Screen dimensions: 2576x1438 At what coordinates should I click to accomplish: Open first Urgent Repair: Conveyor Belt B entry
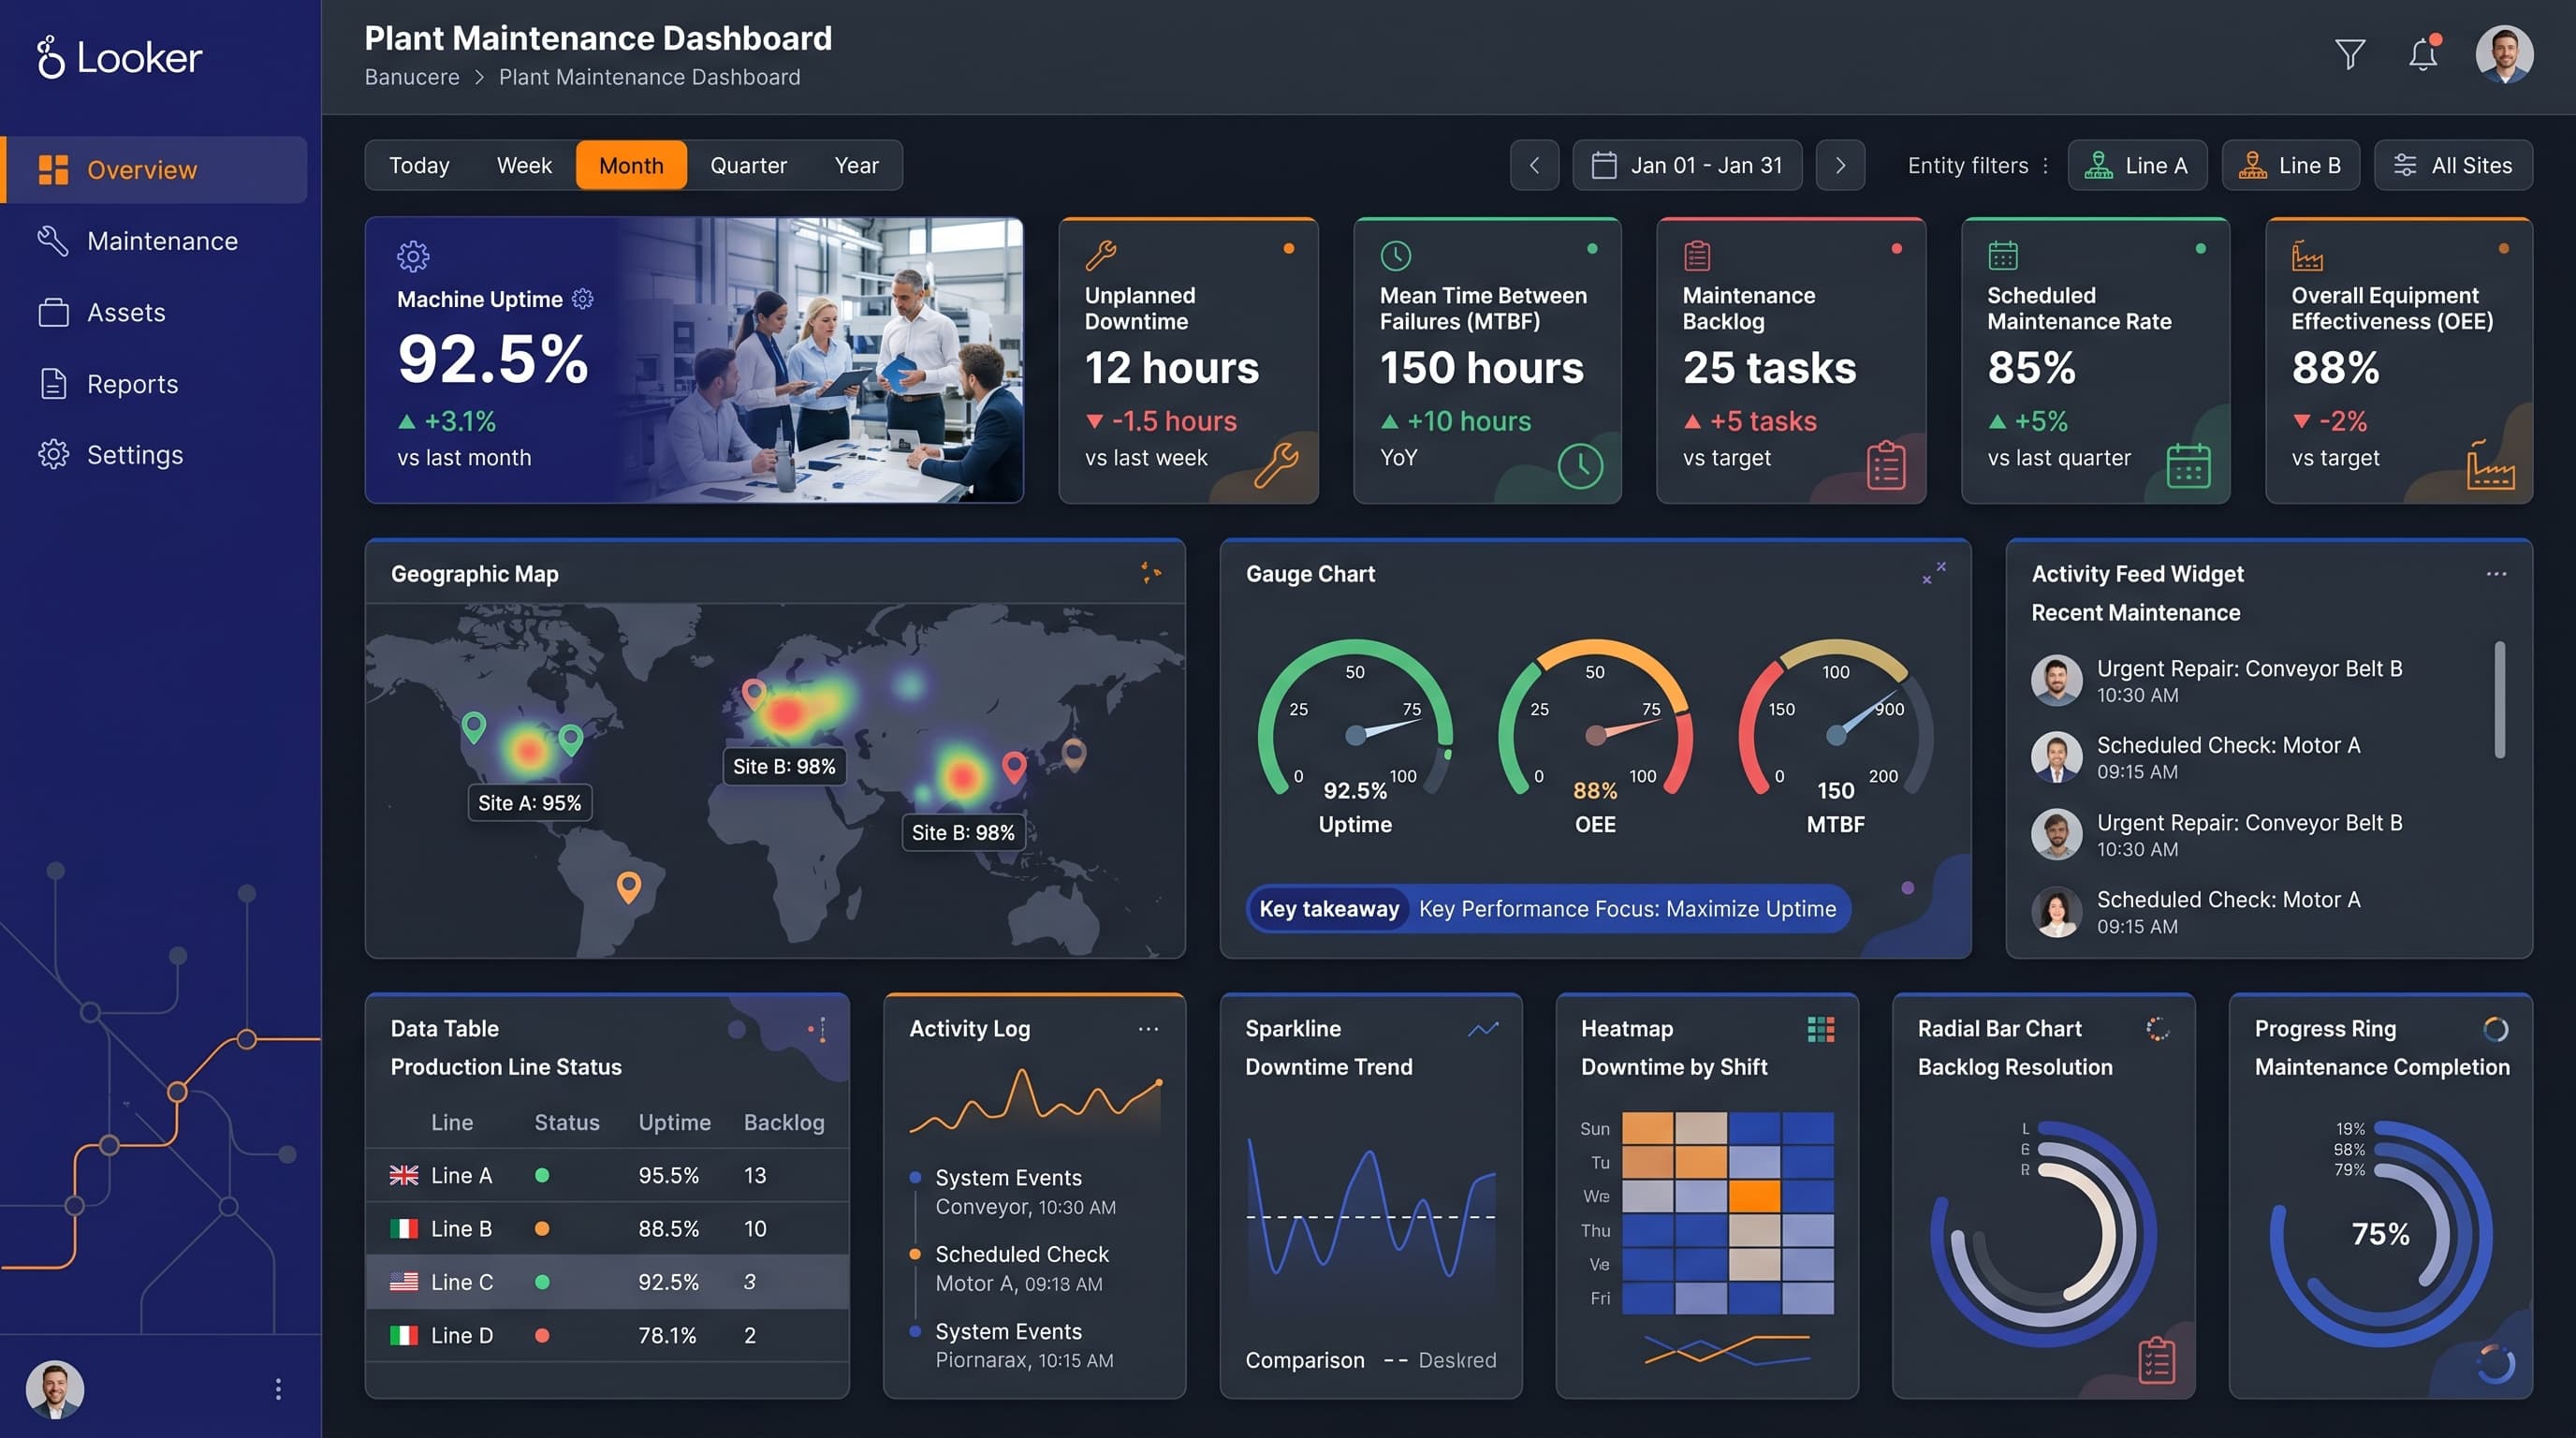tap(2248, 681)
